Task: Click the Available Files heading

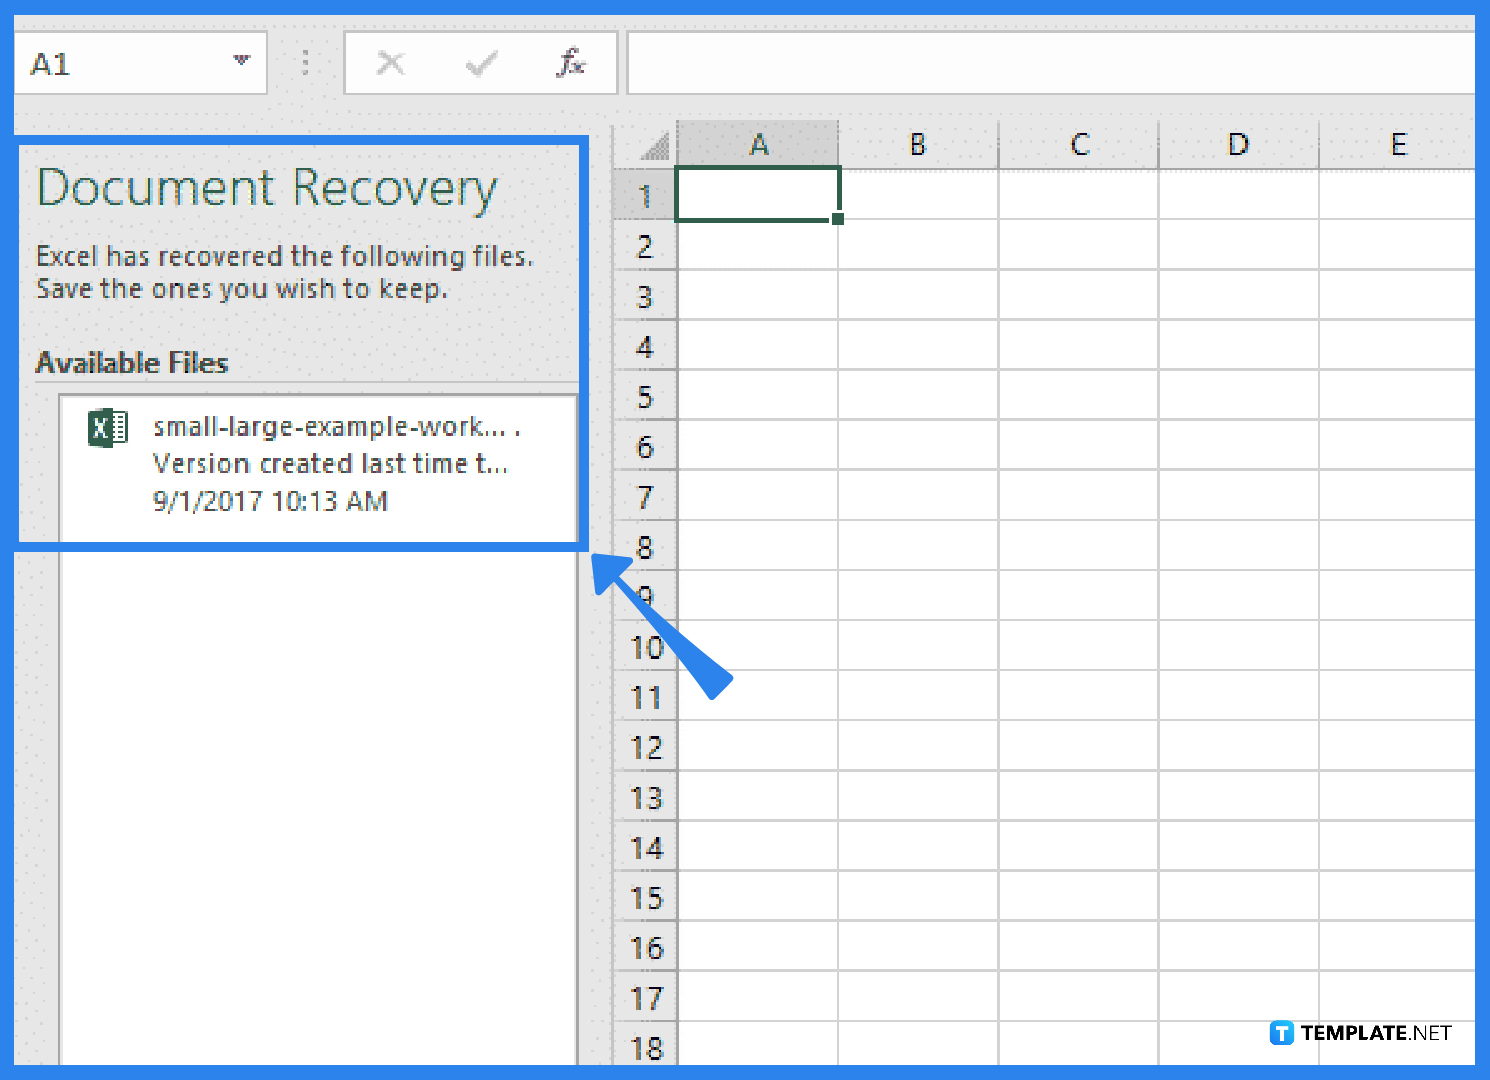Action: 131,363
